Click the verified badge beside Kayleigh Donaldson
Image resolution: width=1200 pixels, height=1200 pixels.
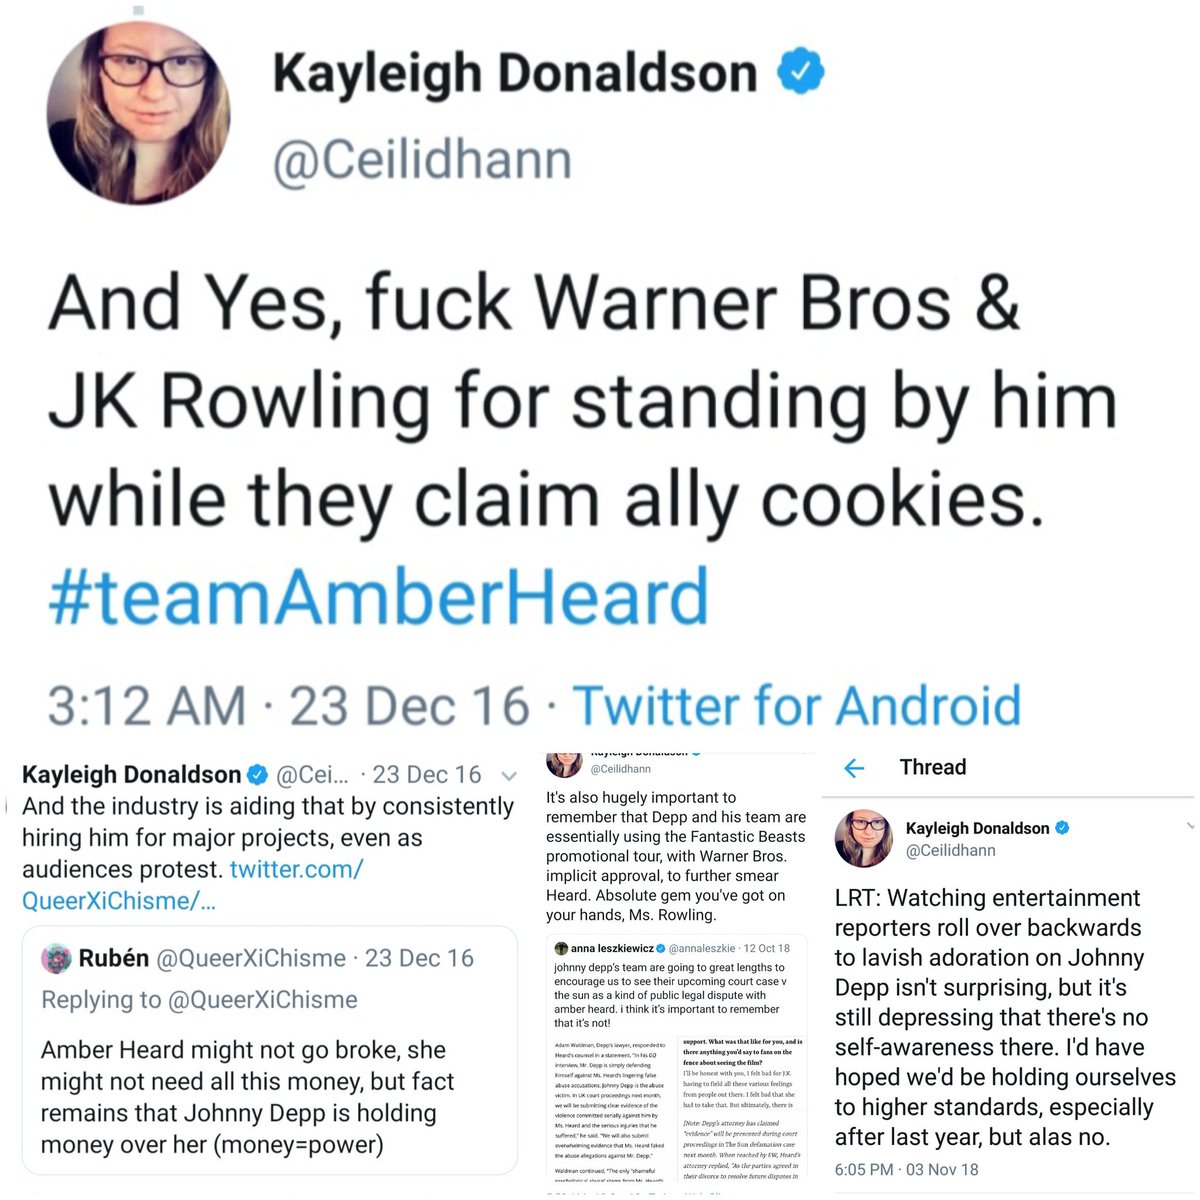click(801, 72)
